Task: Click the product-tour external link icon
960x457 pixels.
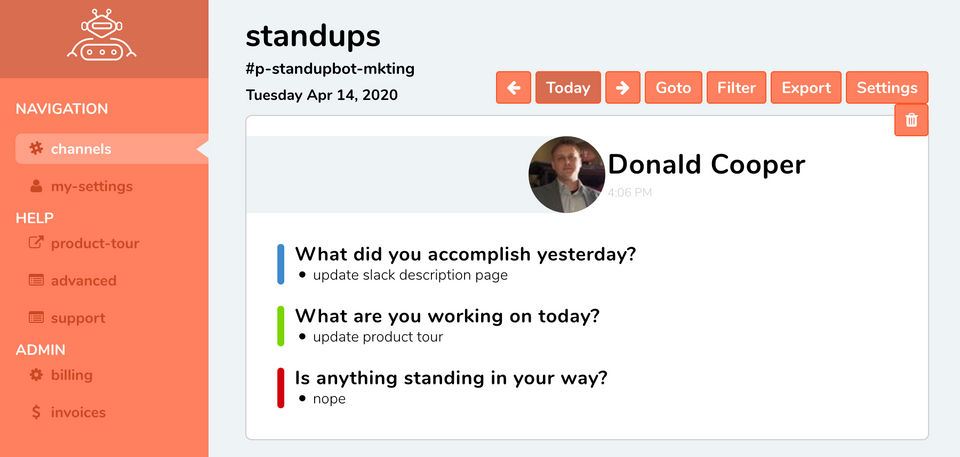Action: (36, 243)
